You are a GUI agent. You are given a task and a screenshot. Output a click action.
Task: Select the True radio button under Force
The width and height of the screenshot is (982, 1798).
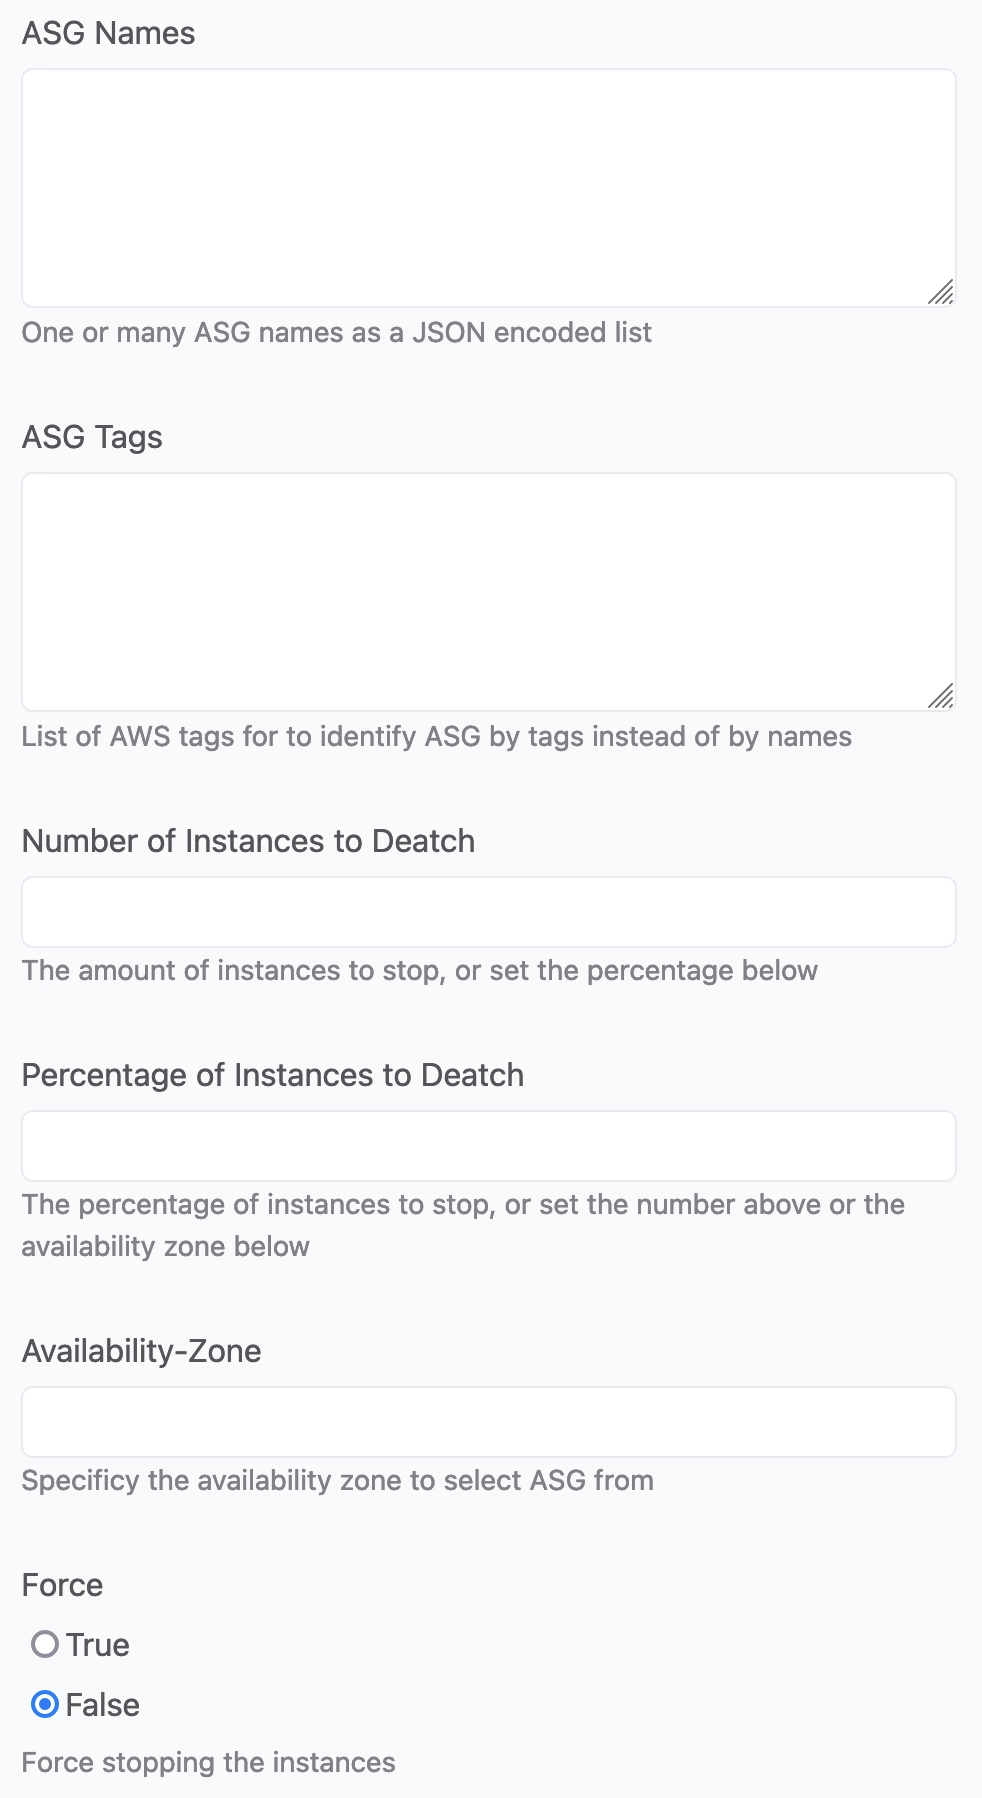pyautogui.click(x=45, y=1644)
